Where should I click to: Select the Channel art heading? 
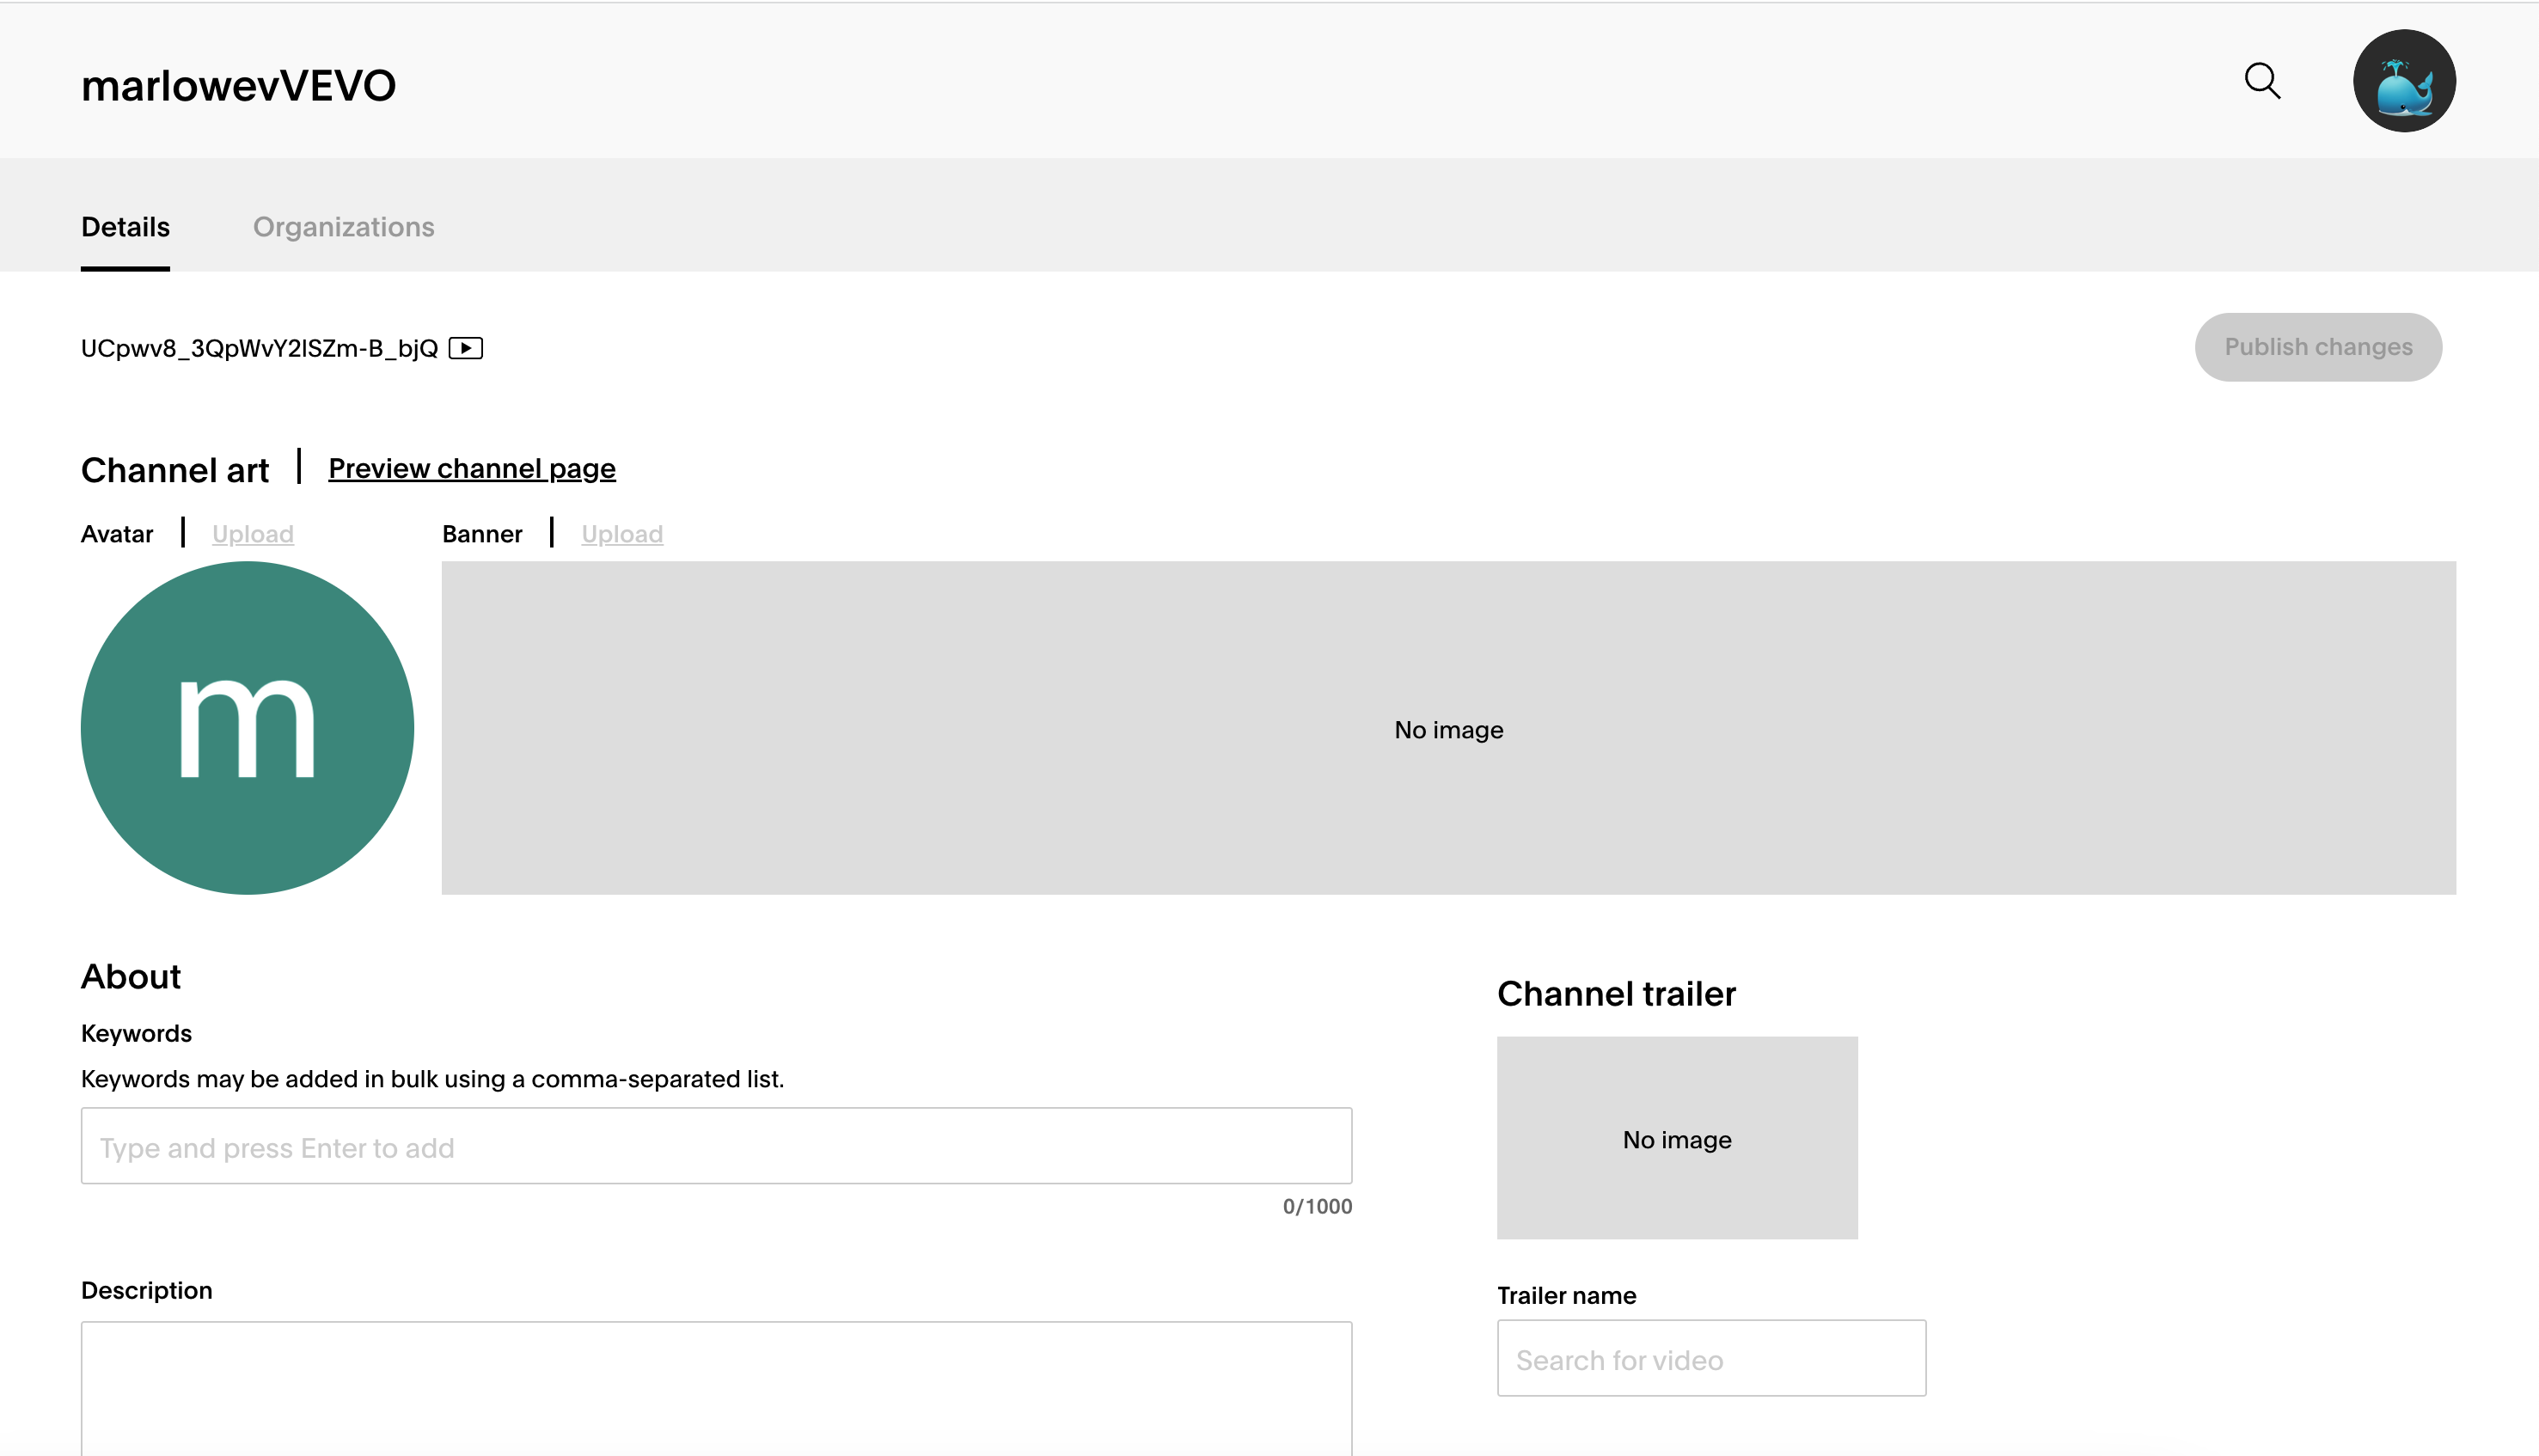pyautogui.click(x=175, y=469)
